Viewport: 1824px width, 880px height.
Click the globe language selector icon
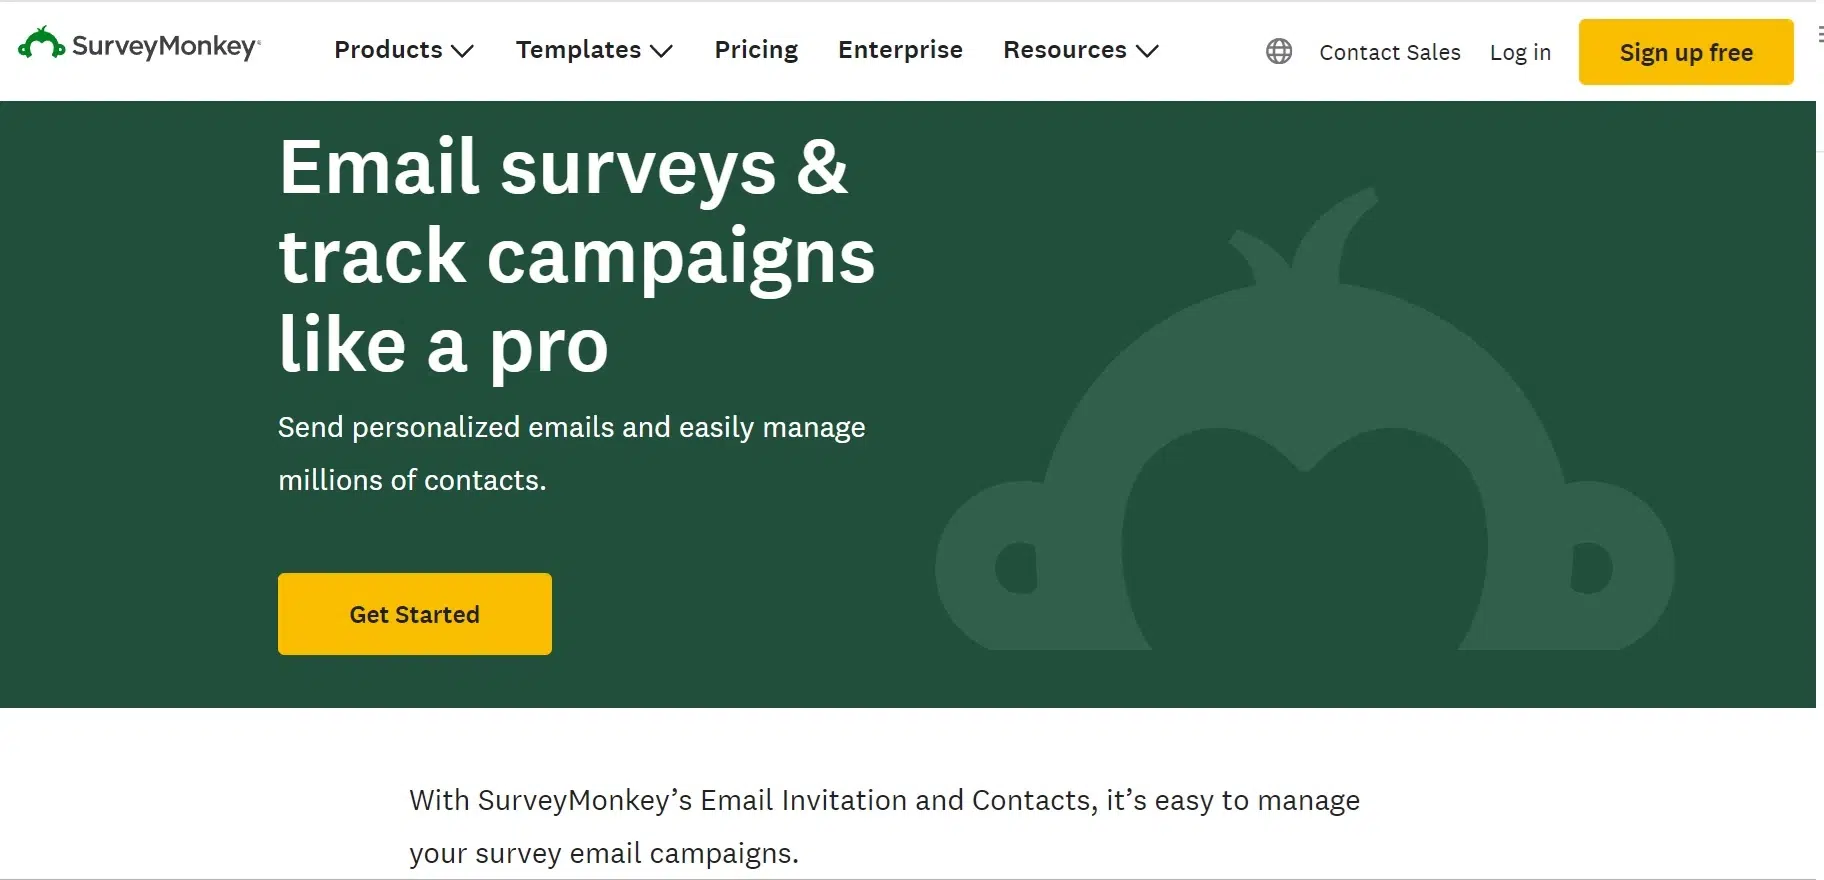1277,51
